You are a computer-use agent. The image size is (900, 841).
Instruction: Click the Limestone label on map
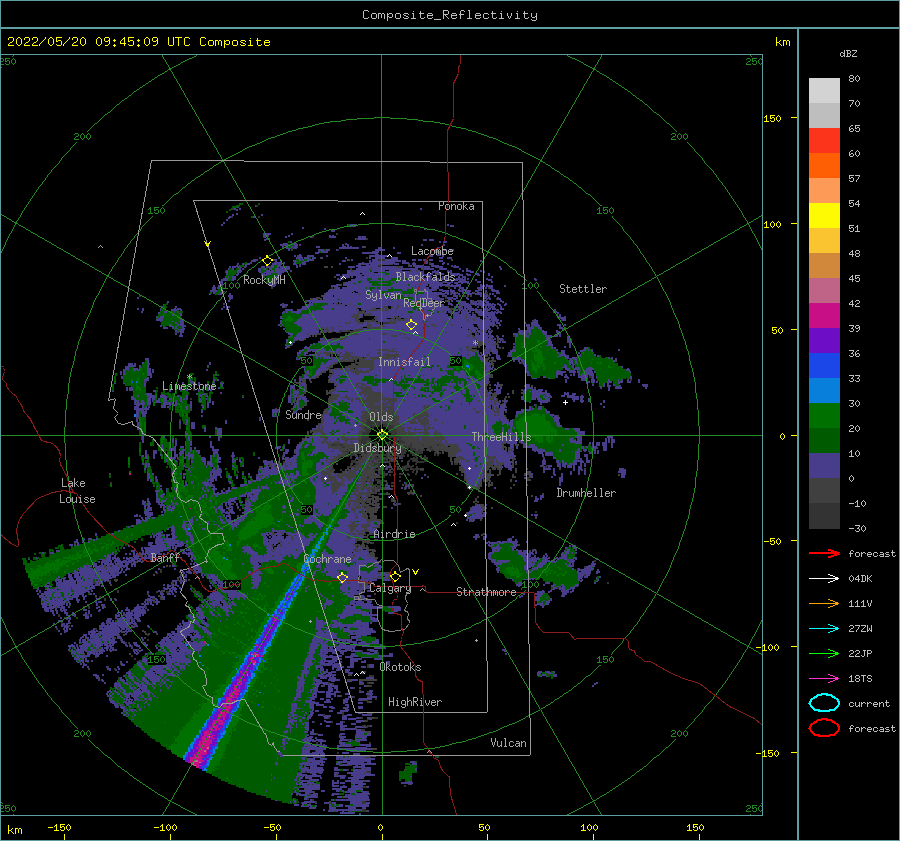pos(189,386)
